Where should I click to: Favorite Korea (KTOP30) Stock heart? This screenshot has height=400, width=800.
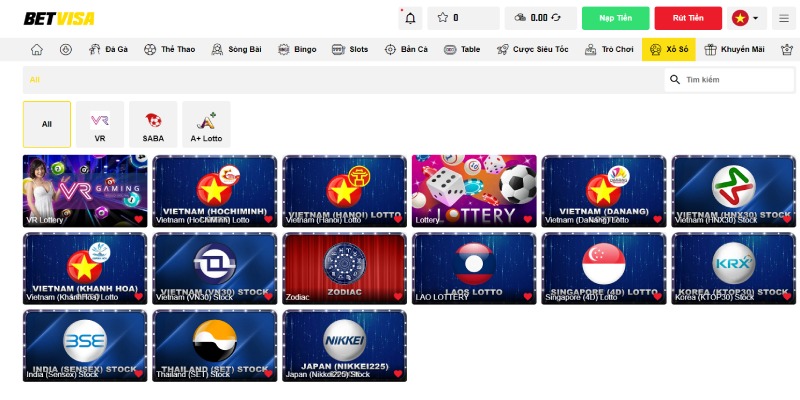pos(787,296)
